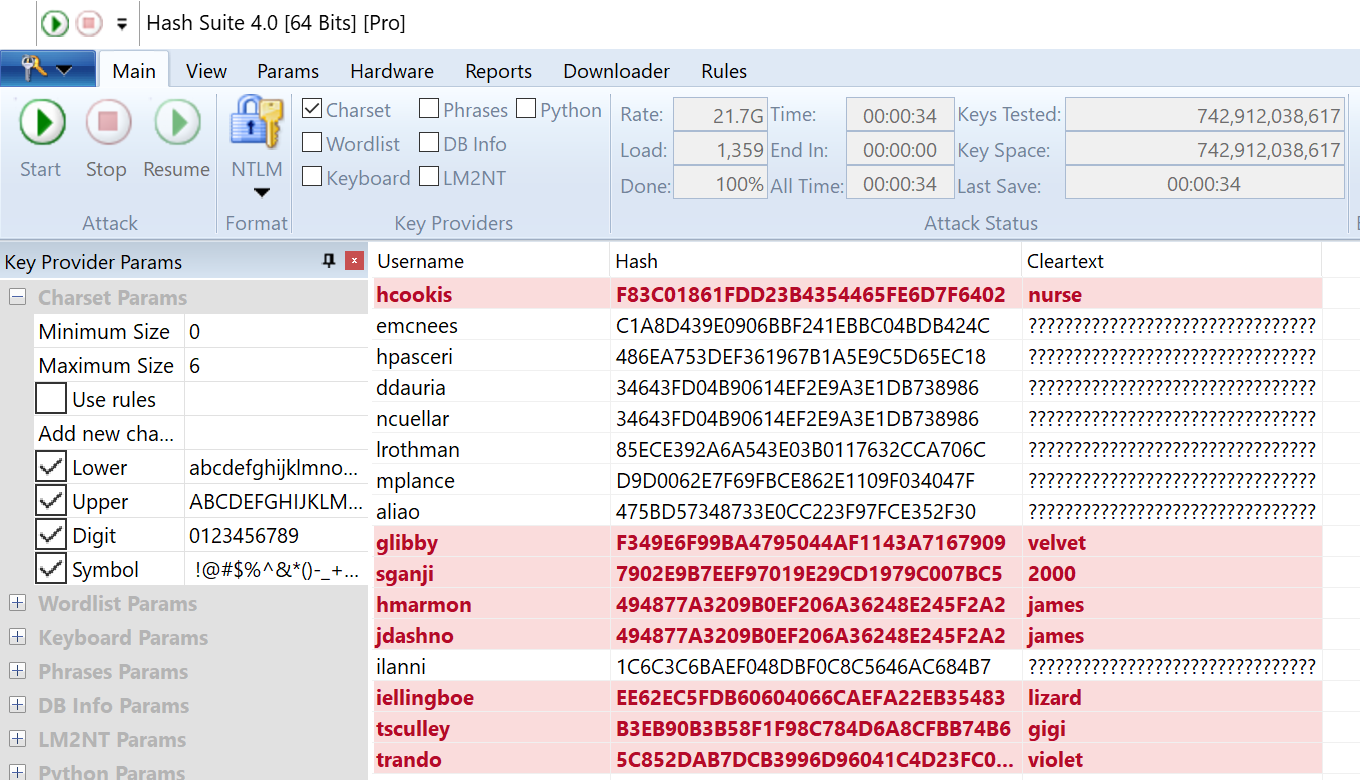Image resolution: width=1360 pixels, height=780 pixels.
Task: Click the stop icon in quick access toolbar
Action: [x=87, y=21]
